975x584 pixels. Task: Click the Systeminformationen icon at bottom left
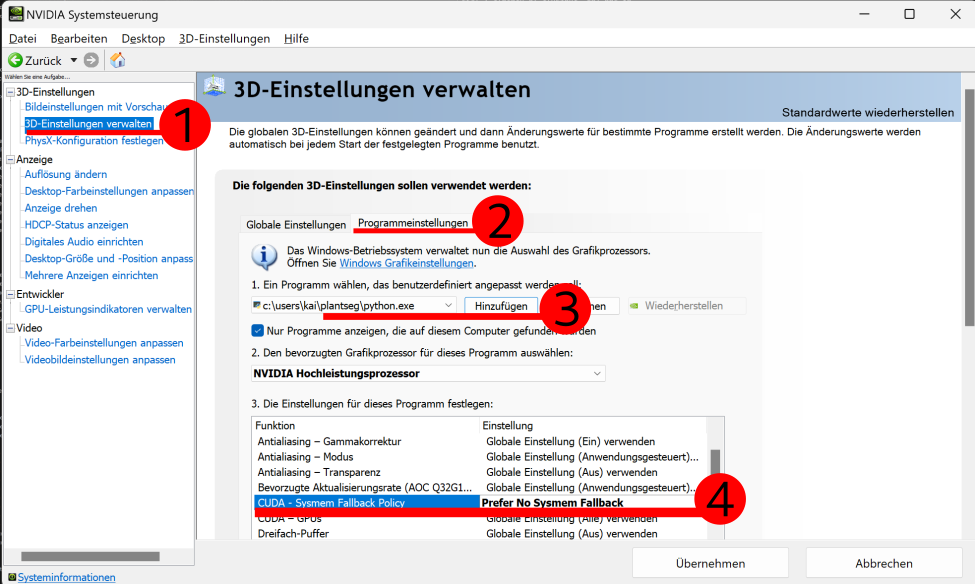(10, 577)
